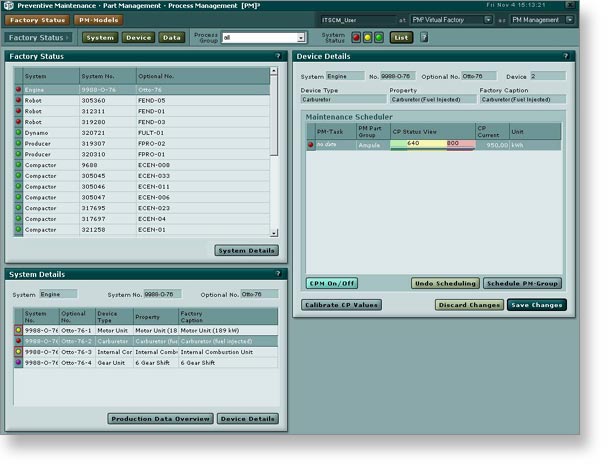
Task: Click help icon in Factory Status panel
Action: pos(277,57)
